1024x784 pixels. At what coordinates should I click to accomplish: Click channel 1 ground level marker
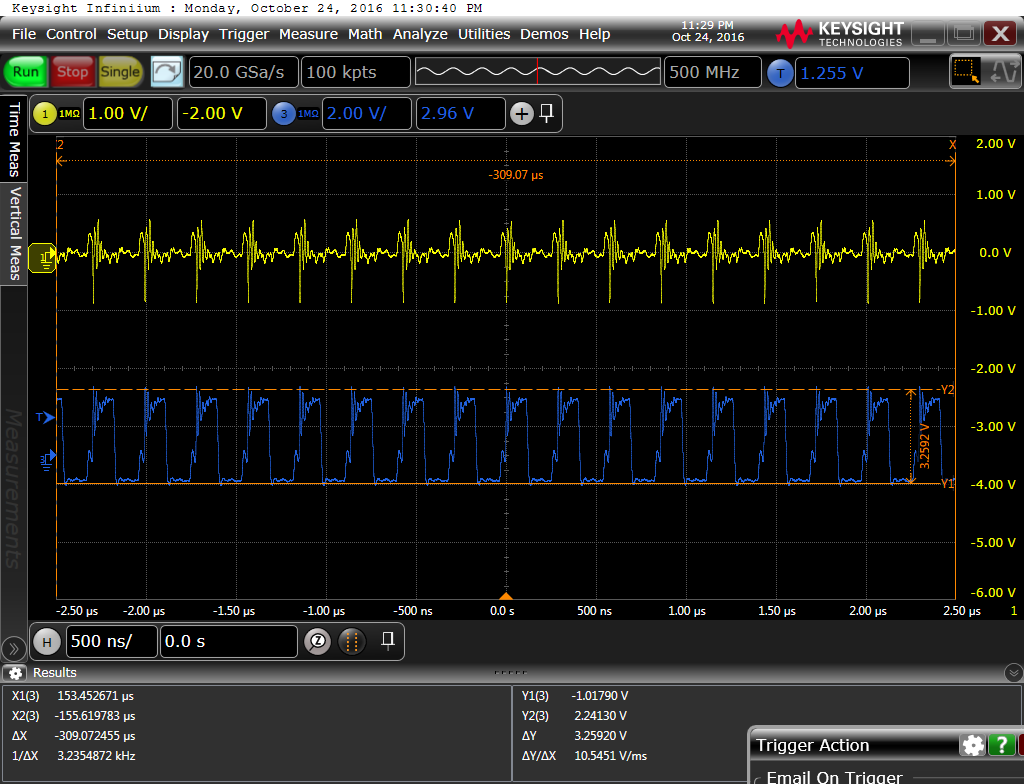click(43, 257)
